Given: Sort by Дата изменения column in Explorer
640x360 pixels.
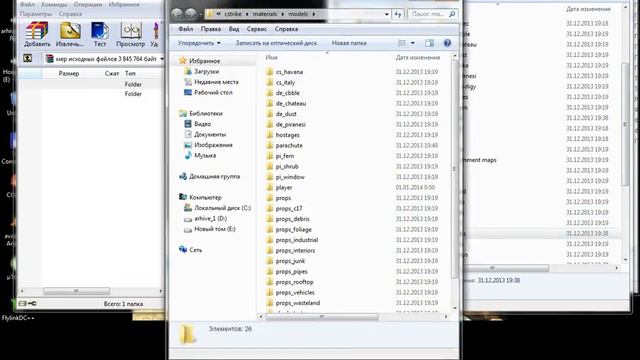Looking at the screenshot, I should 418,58.
